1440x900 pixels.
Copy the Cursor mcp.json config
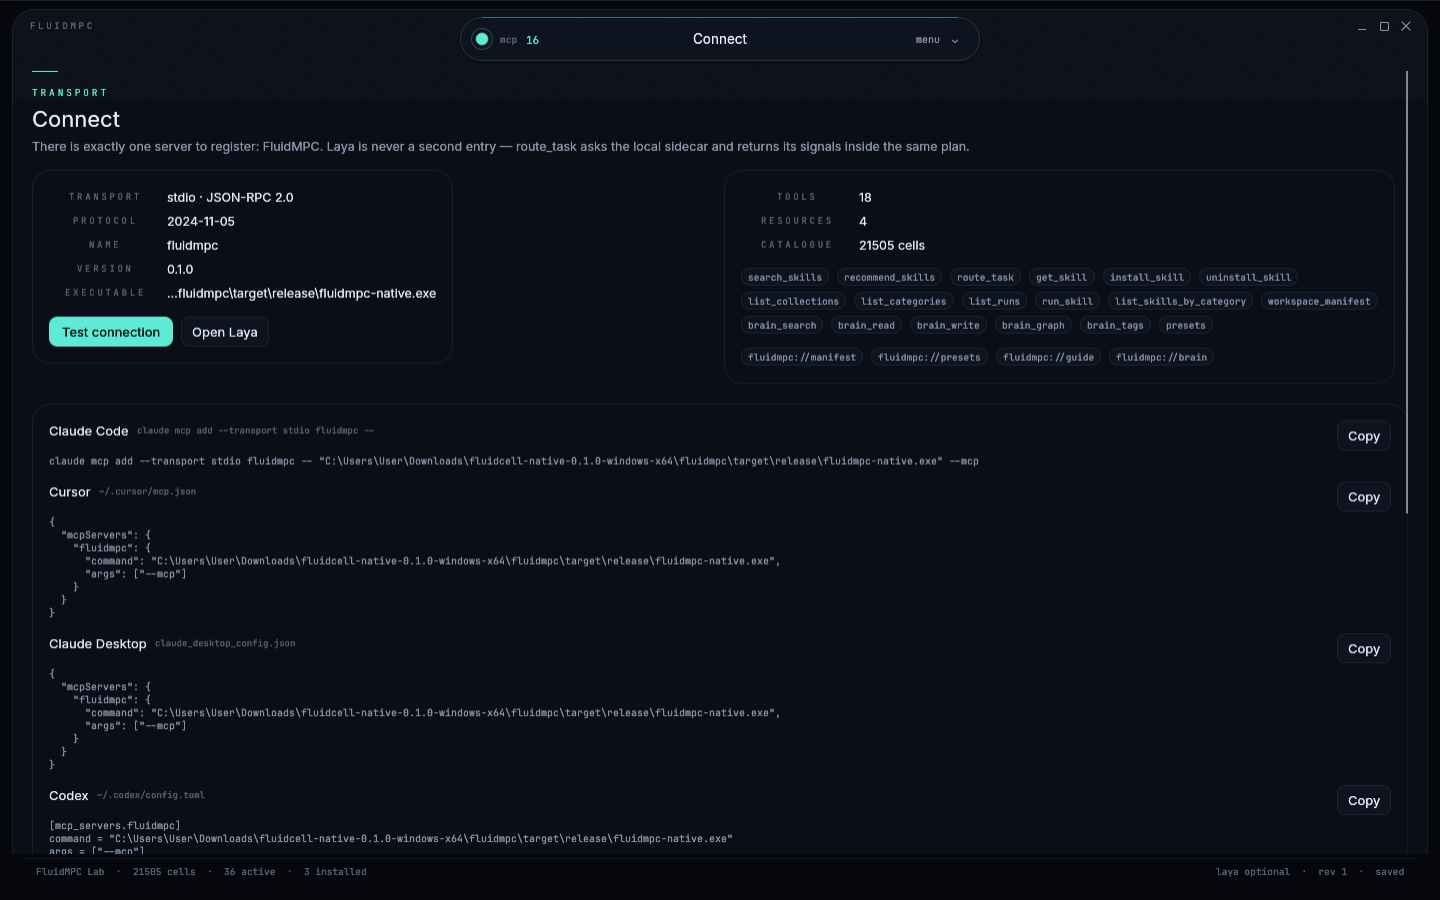(1364, 497)
